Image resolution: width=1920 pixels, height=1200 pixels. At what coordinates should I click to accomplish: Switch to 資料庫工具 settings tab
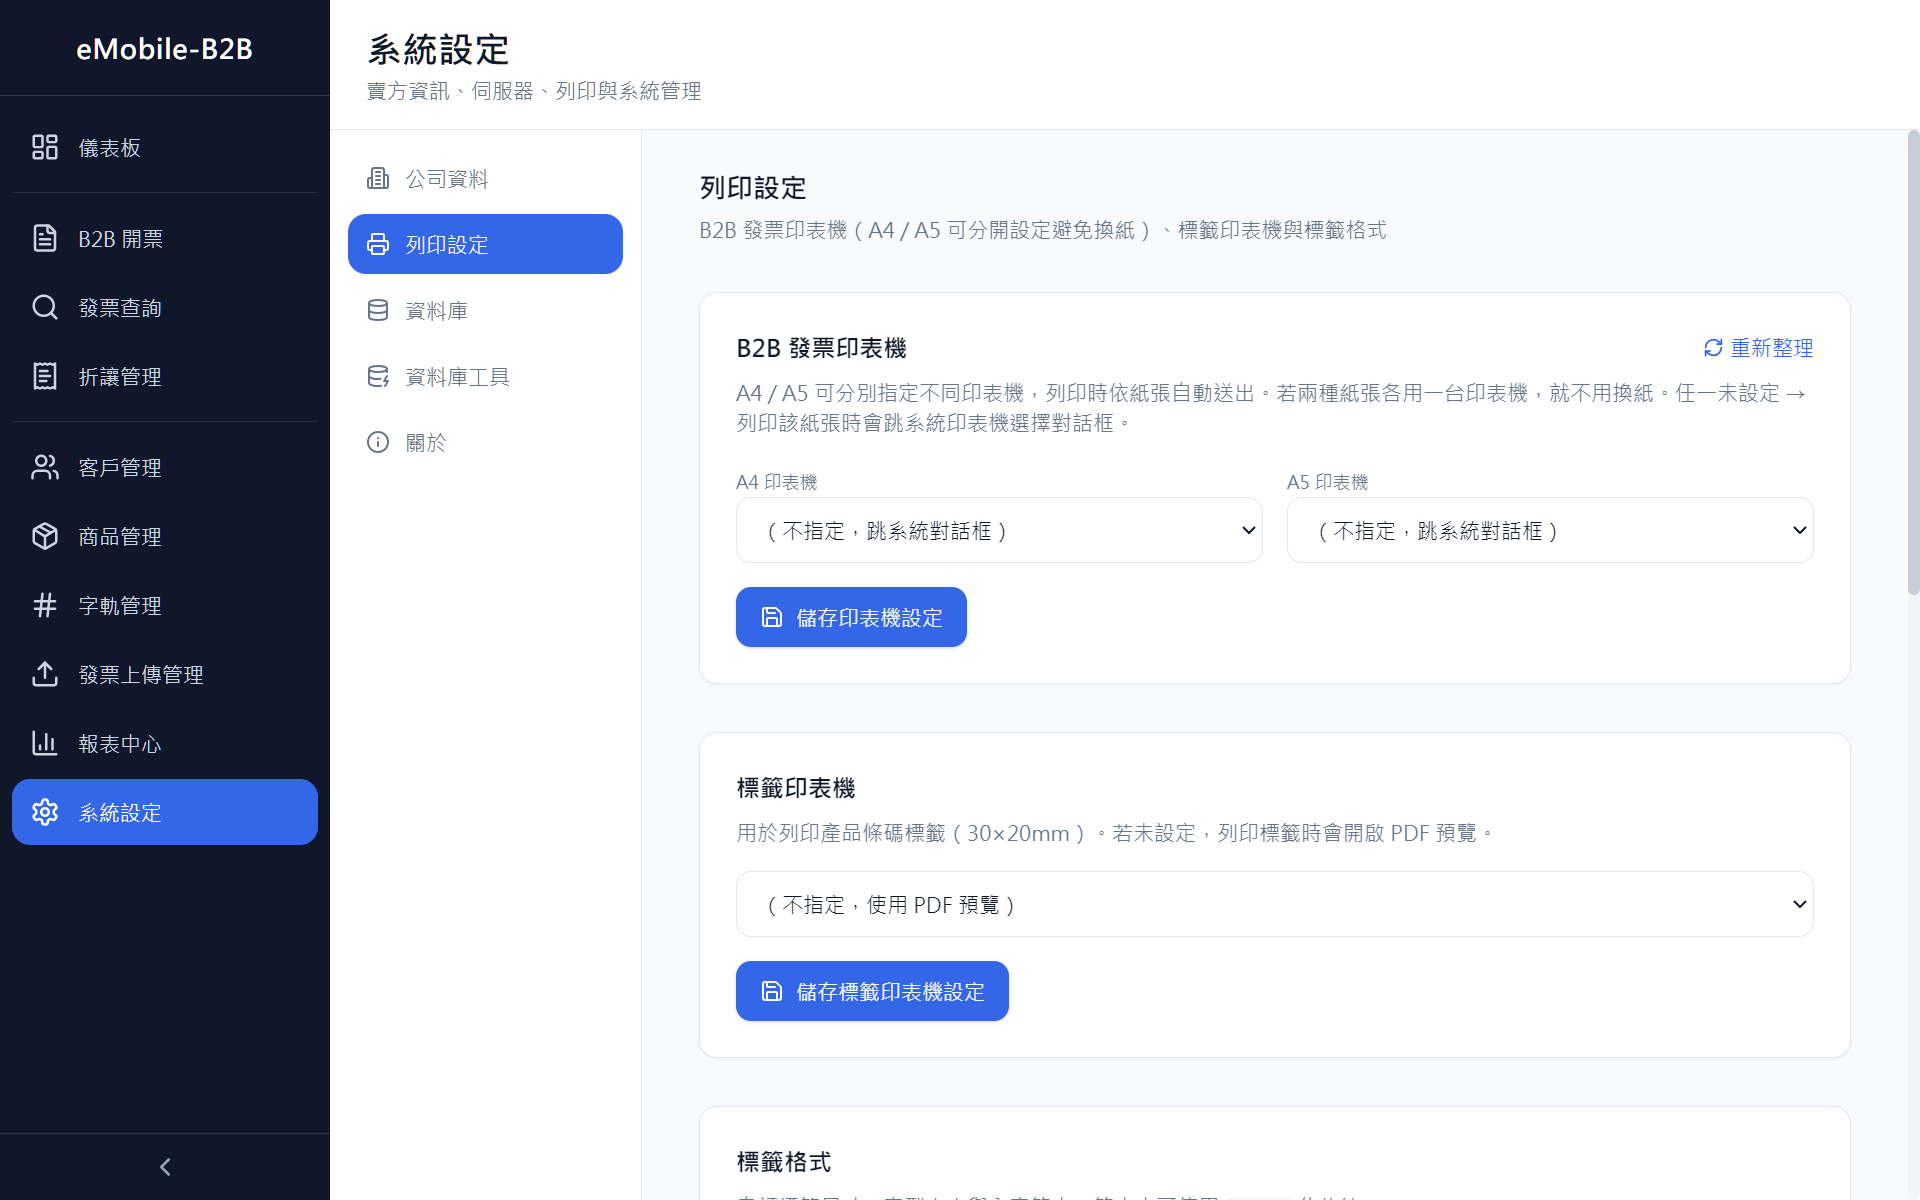(x=485, y=376)
